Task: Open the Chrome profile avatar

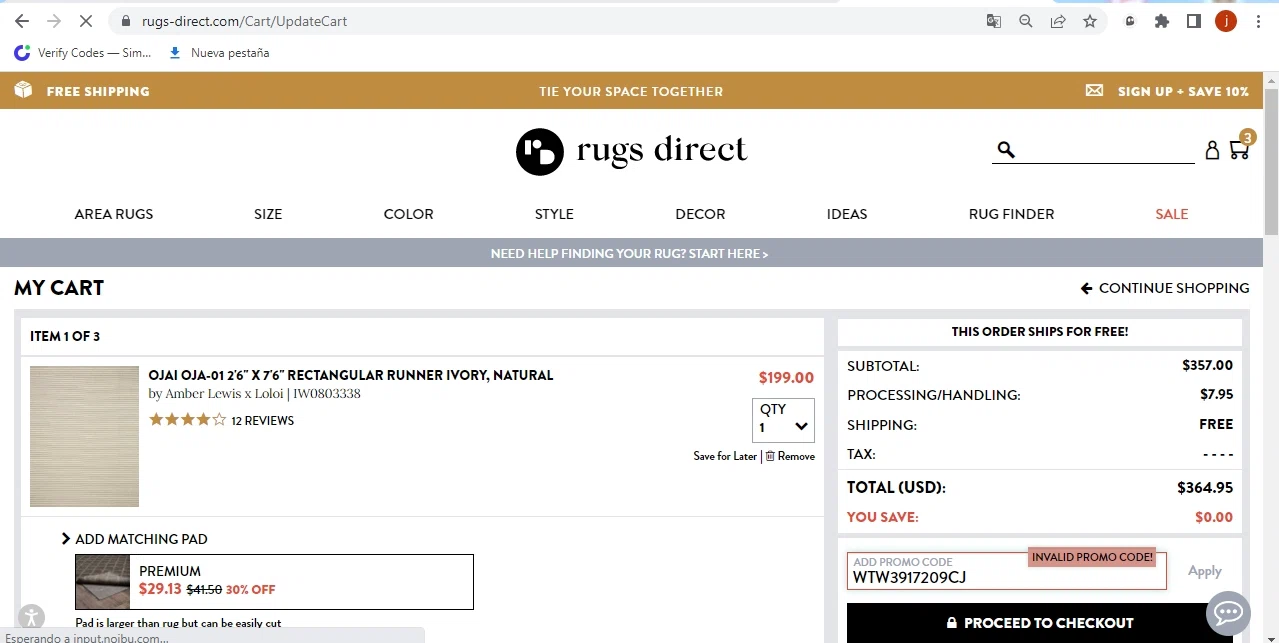Action: (x=1226, y=21)
